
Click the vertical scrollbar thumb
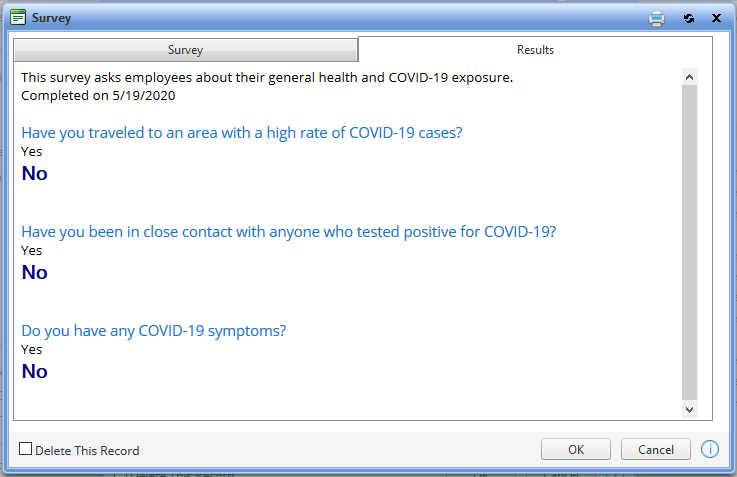point(689,243)
